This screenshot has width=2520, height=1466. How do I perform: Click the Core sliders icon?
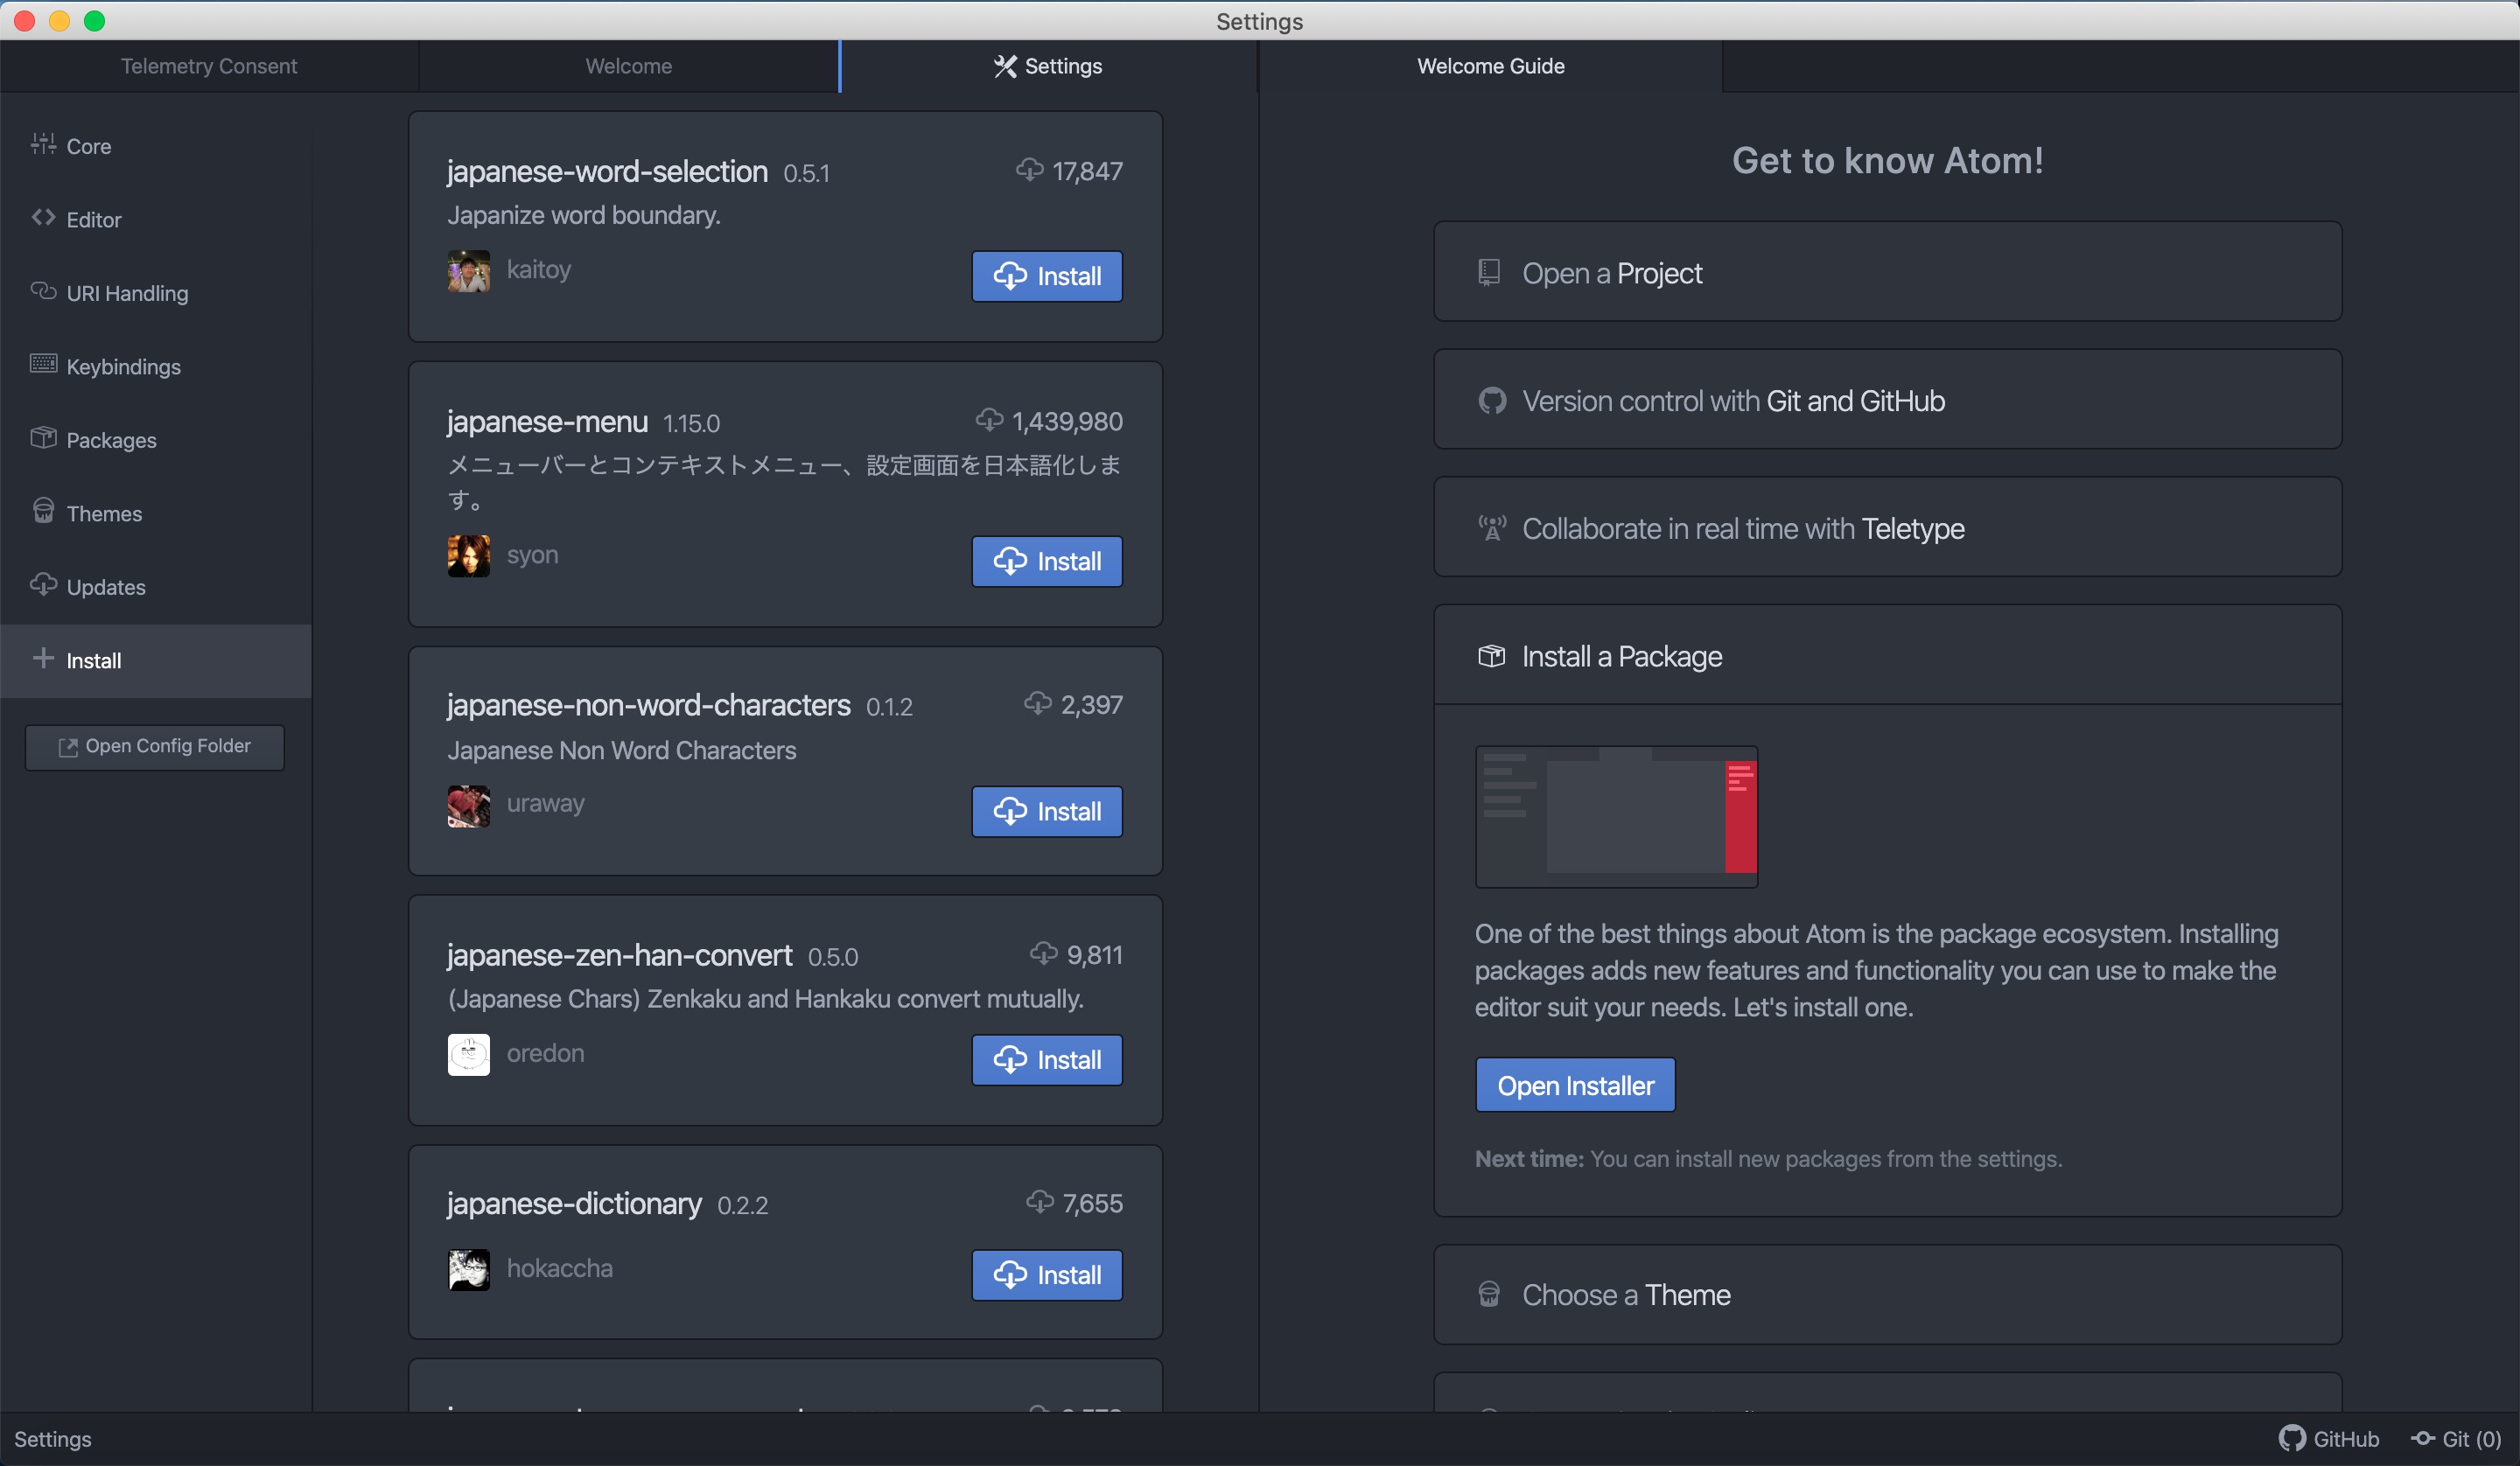(x=43, y=144)
